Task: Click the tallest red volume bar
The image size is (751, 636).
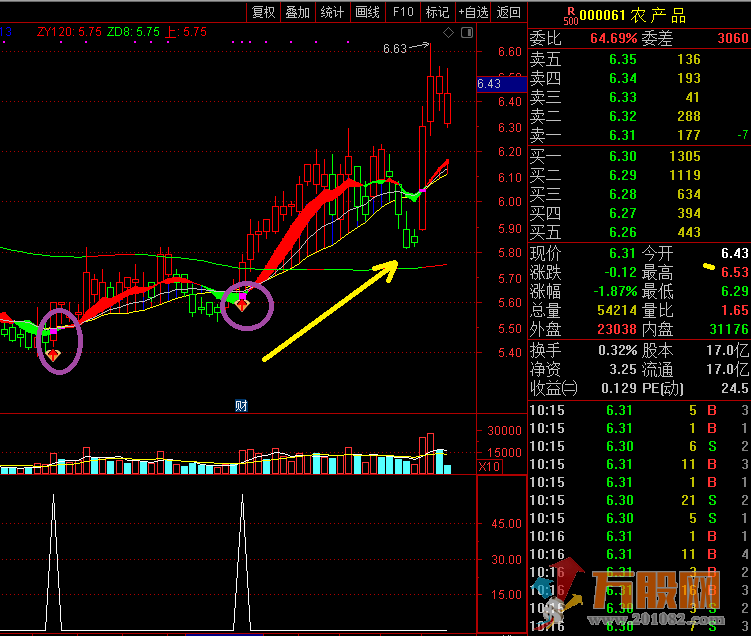Action: coord(430,453)
